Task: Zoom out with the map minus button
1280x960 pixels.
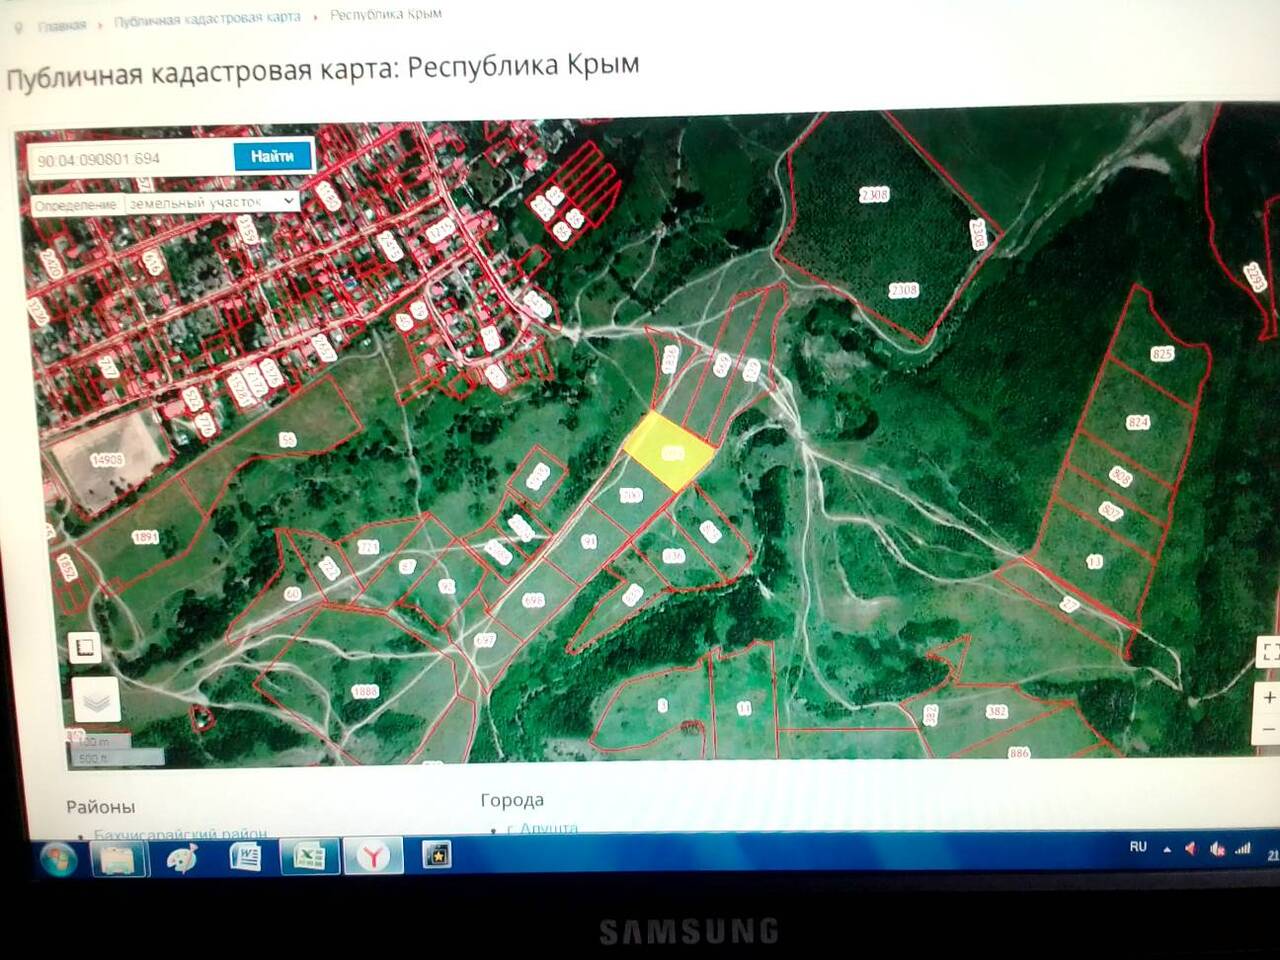Action: (1268, 730)
